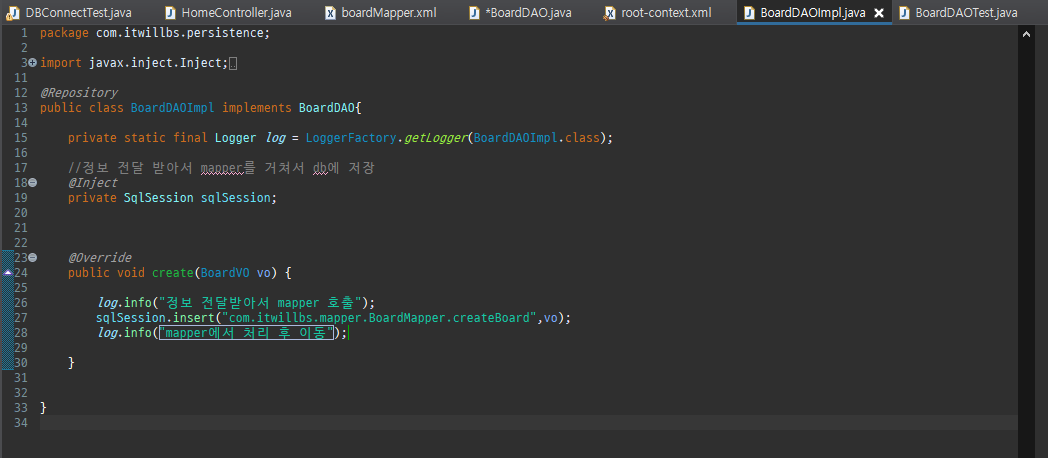Screen dimensions: 1048x458
Task: Click the BoardDAOImpl.java file icon
Action: [x=749, y=13]
